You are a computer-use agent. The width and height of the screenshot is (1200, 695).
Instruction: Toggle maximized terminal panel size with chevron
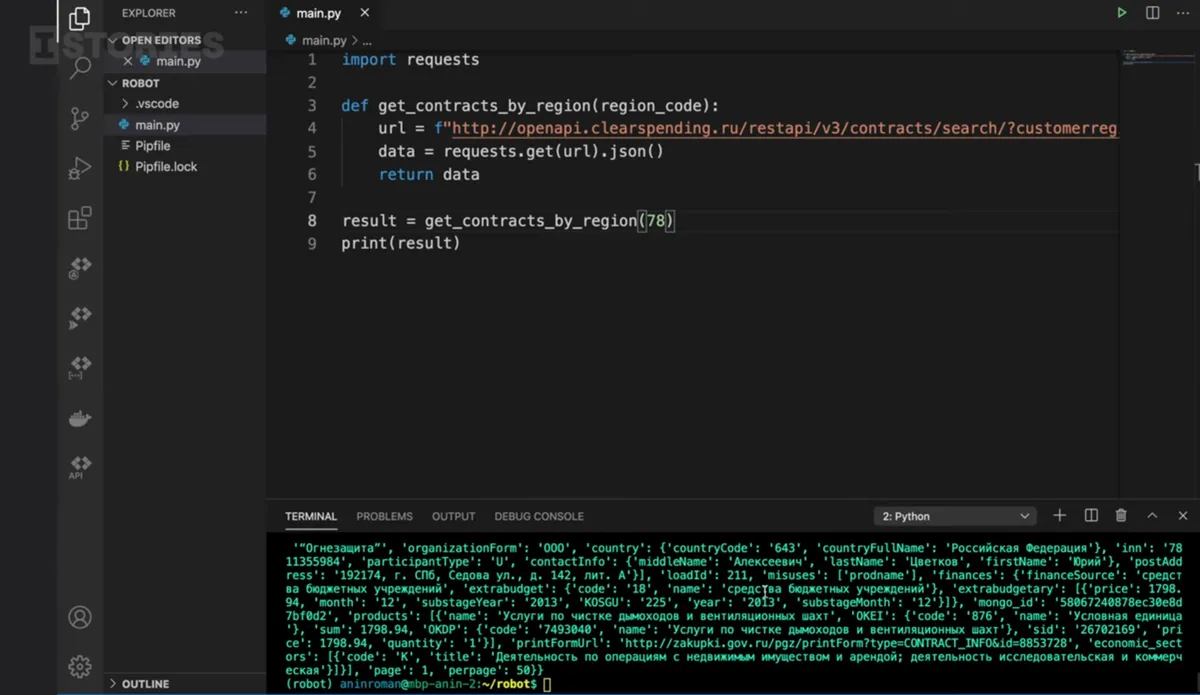click(1152, 516)
